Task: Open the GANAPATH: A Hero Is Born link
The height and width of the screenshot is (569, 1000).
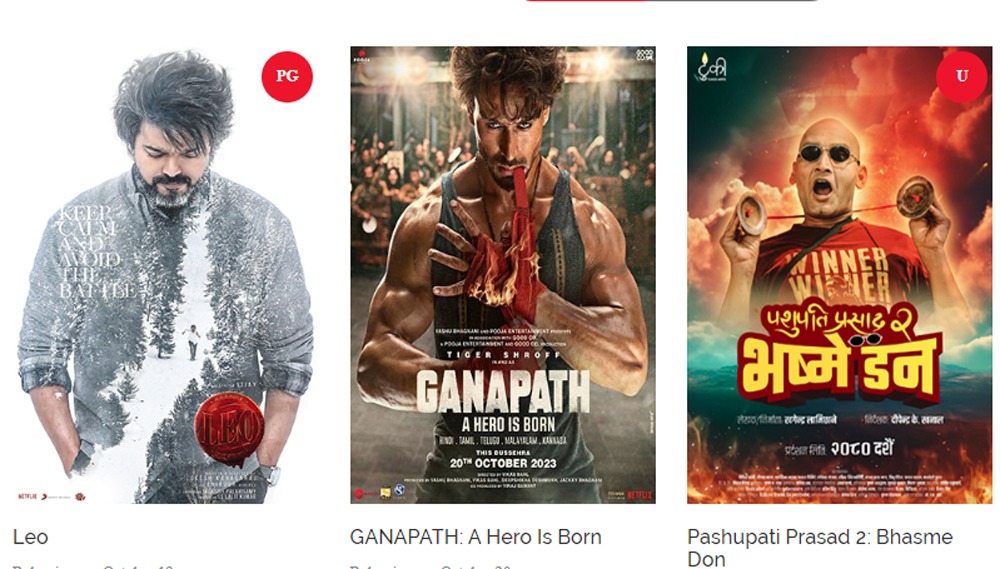Action: [476, 537]
